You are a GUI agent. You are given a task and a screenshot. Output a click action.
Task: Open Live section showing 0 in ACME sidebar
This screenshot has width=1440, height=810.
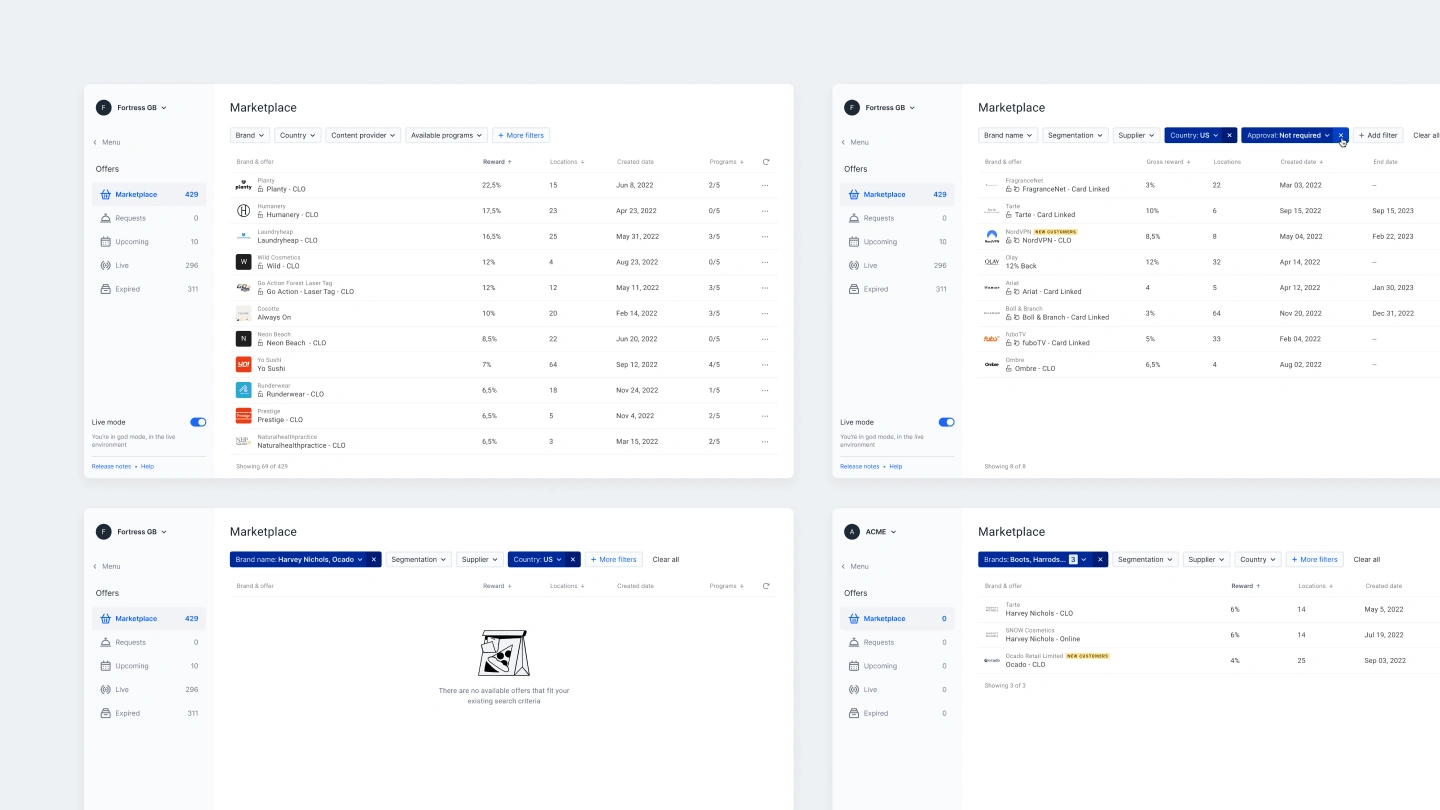click(897, 690)
